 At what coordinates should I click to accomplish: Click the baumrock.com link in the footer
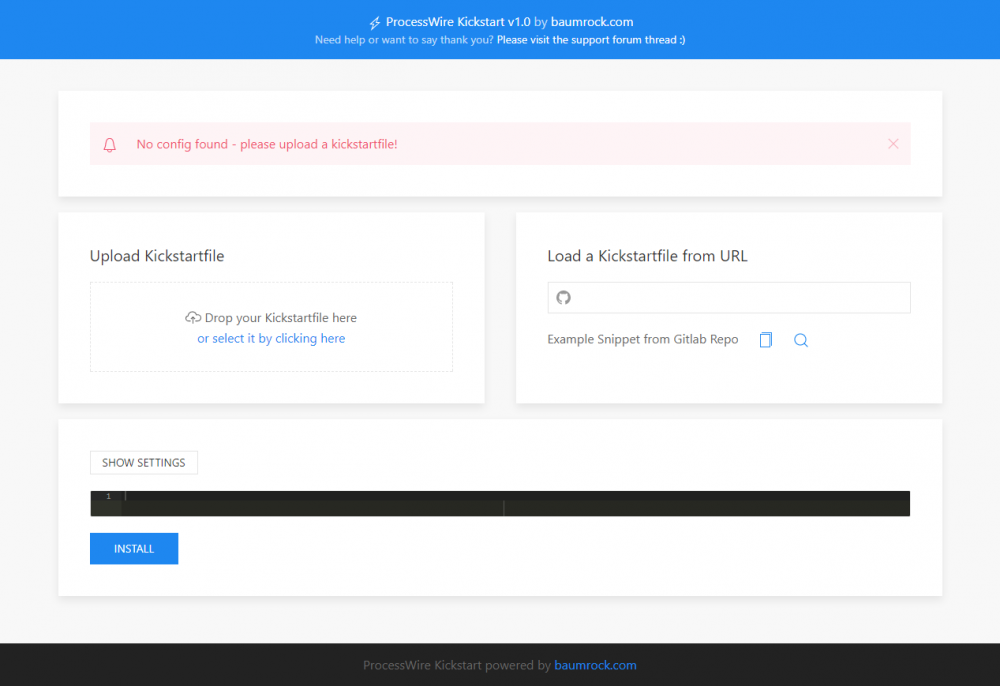click(595, 665)
